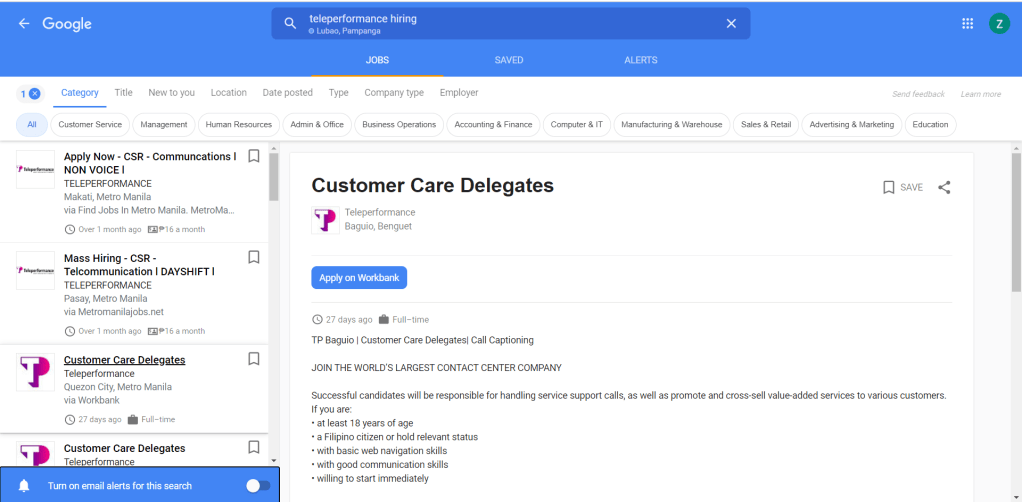Open the Company type filter
1022x502 pixels.
393,93
